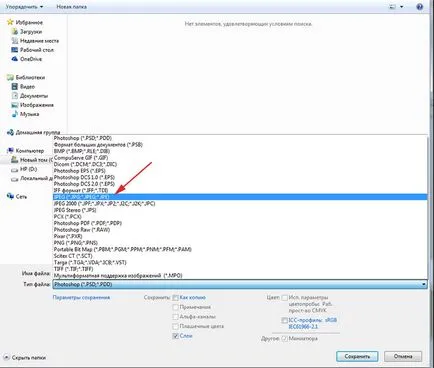The image size is (434, 368).
Task: Select Библиотеки in the sidebar
Action: [x=30, y=77]
